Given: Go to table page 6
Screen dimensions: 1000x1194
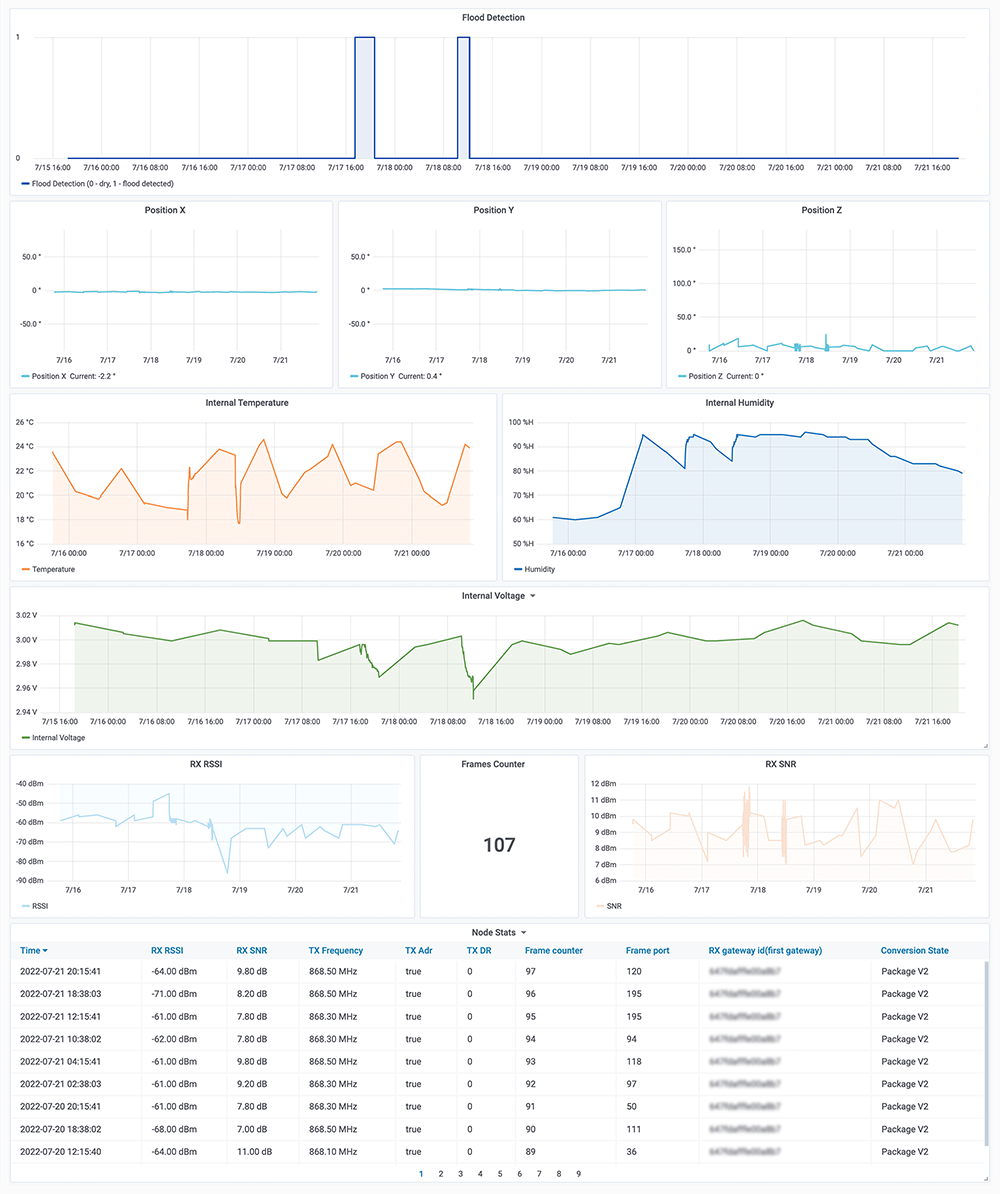Looking at the screenshot, I should click(519, 1174).
